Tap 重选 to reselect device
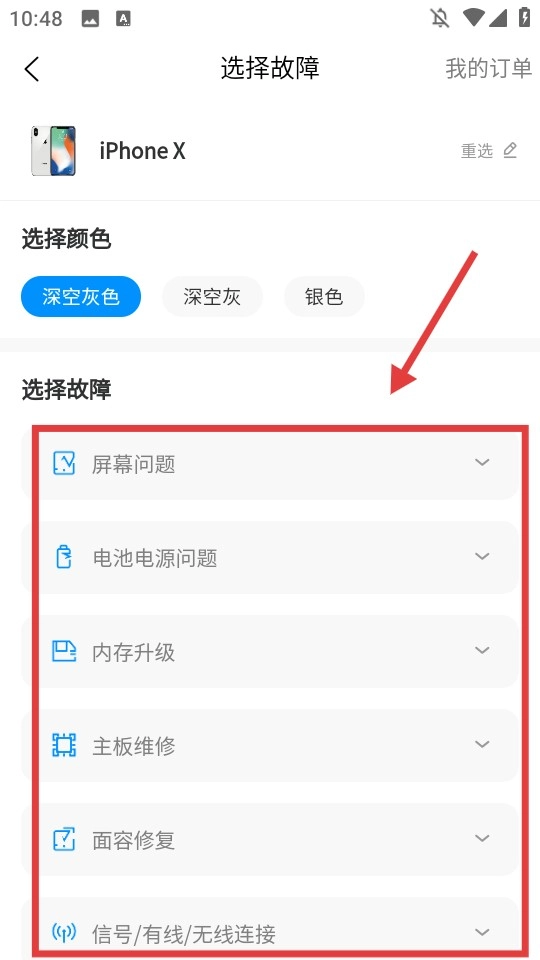 (x=477, y=151)
